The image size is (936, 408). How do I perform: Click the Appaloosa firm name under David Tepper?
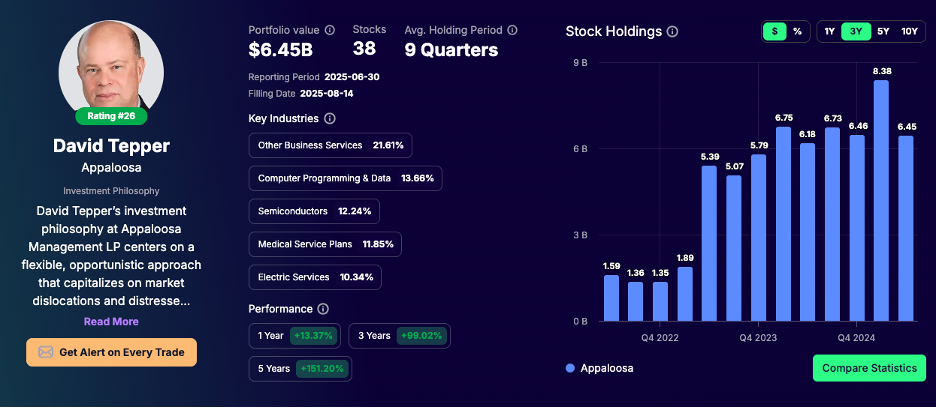(111, 168)
